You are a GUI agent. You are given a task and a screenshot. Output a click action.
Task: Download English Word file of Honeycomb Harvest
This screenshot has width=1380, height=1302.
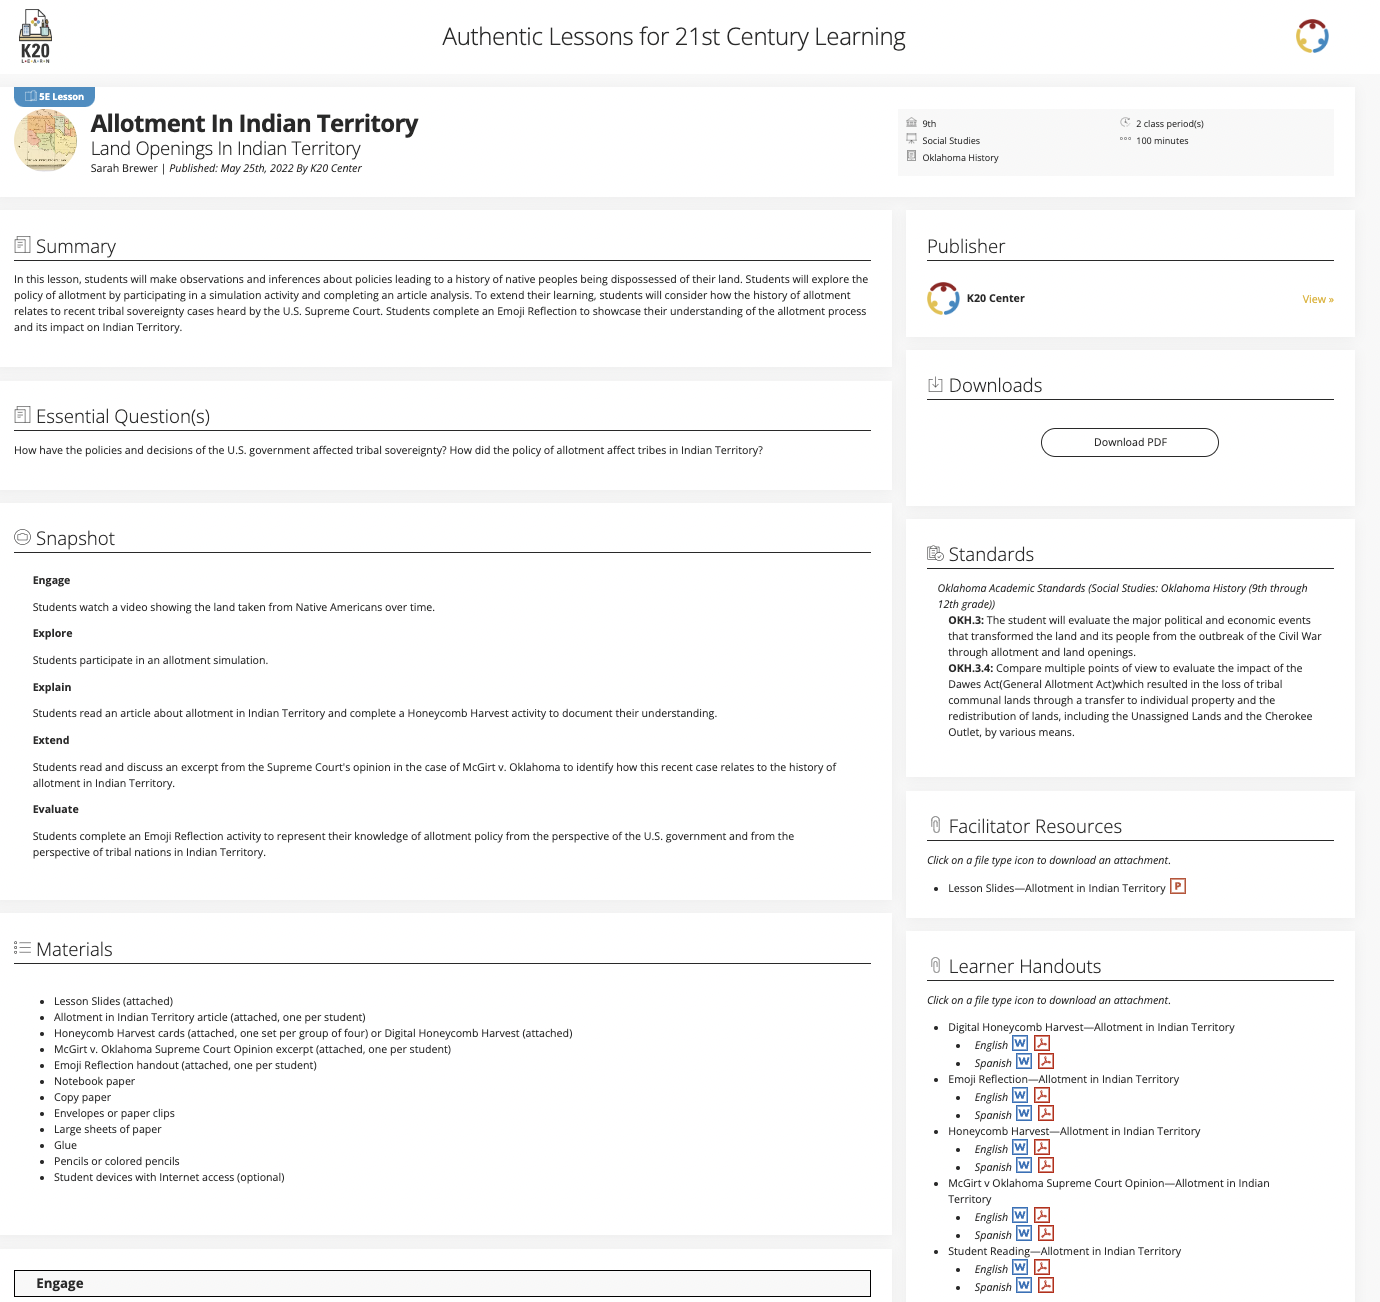[1020, 1148]
